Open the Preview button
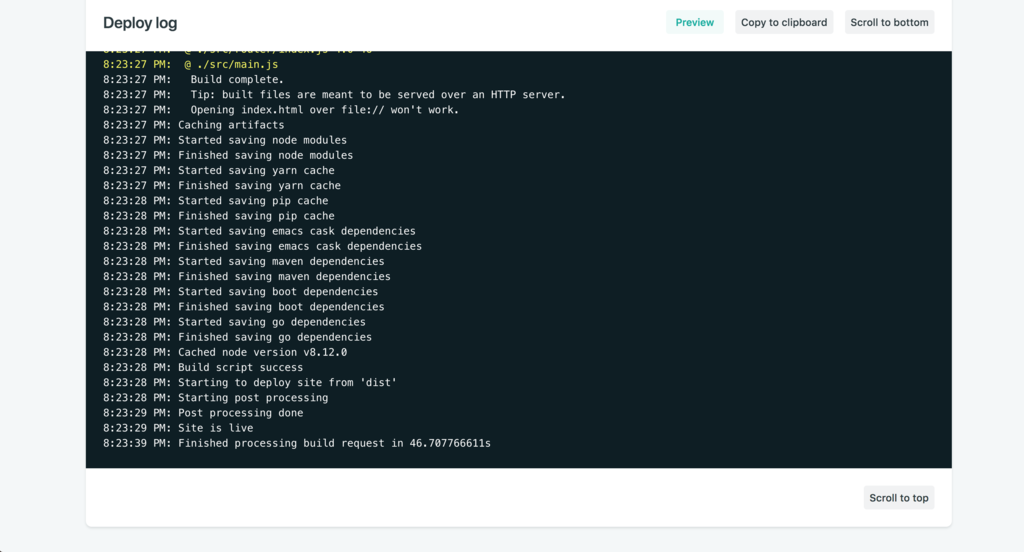 point(694,22)
